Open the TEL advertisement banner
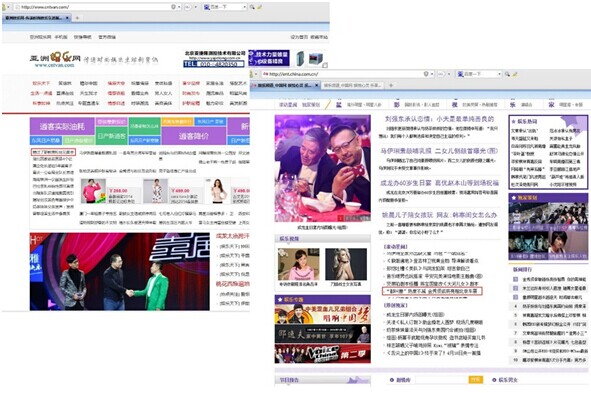591x393 pixels. pos(214,59)
